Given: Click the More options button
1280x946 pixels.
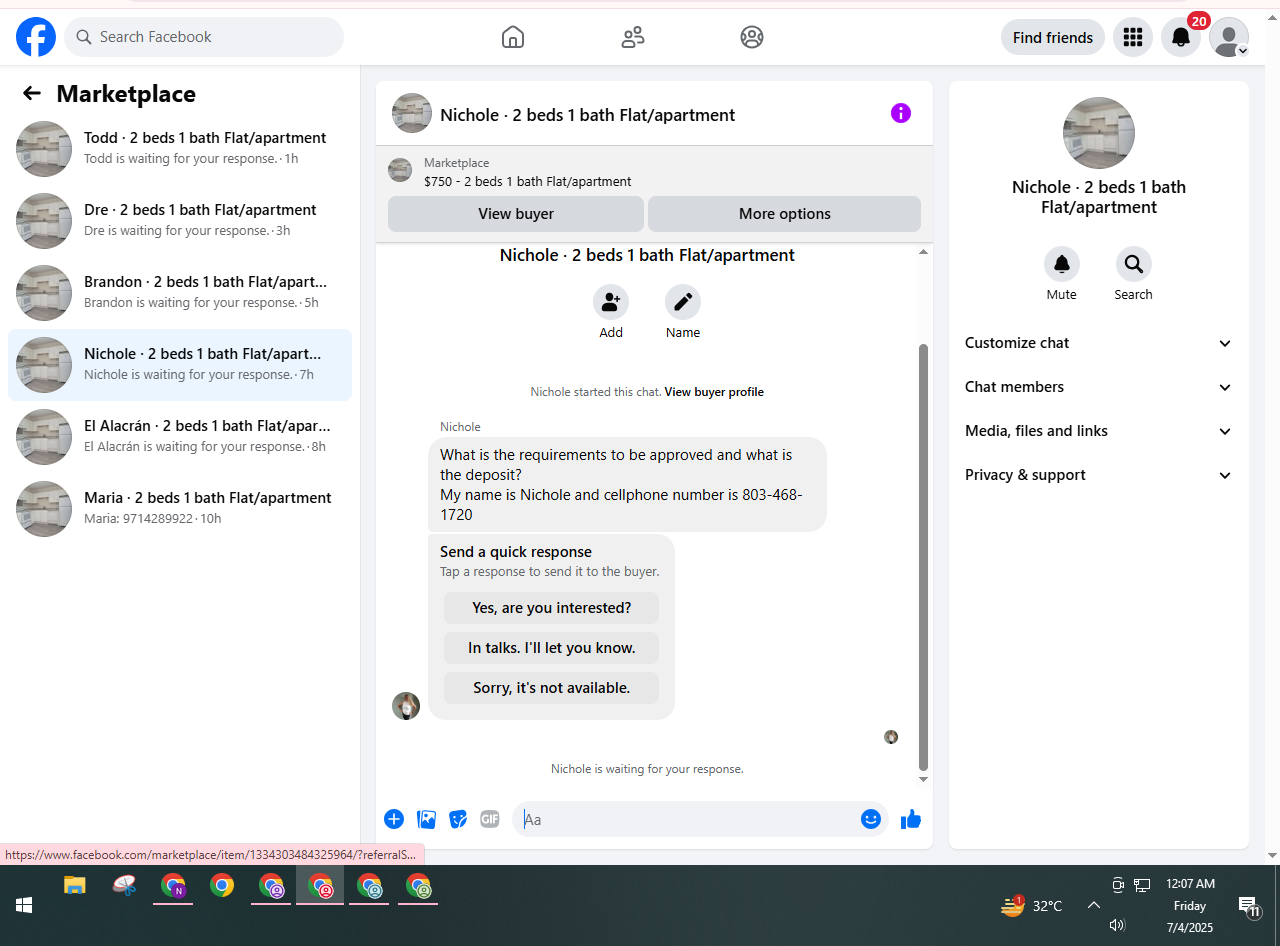Looking at the screenshot, I should click(x=785, y=214).
